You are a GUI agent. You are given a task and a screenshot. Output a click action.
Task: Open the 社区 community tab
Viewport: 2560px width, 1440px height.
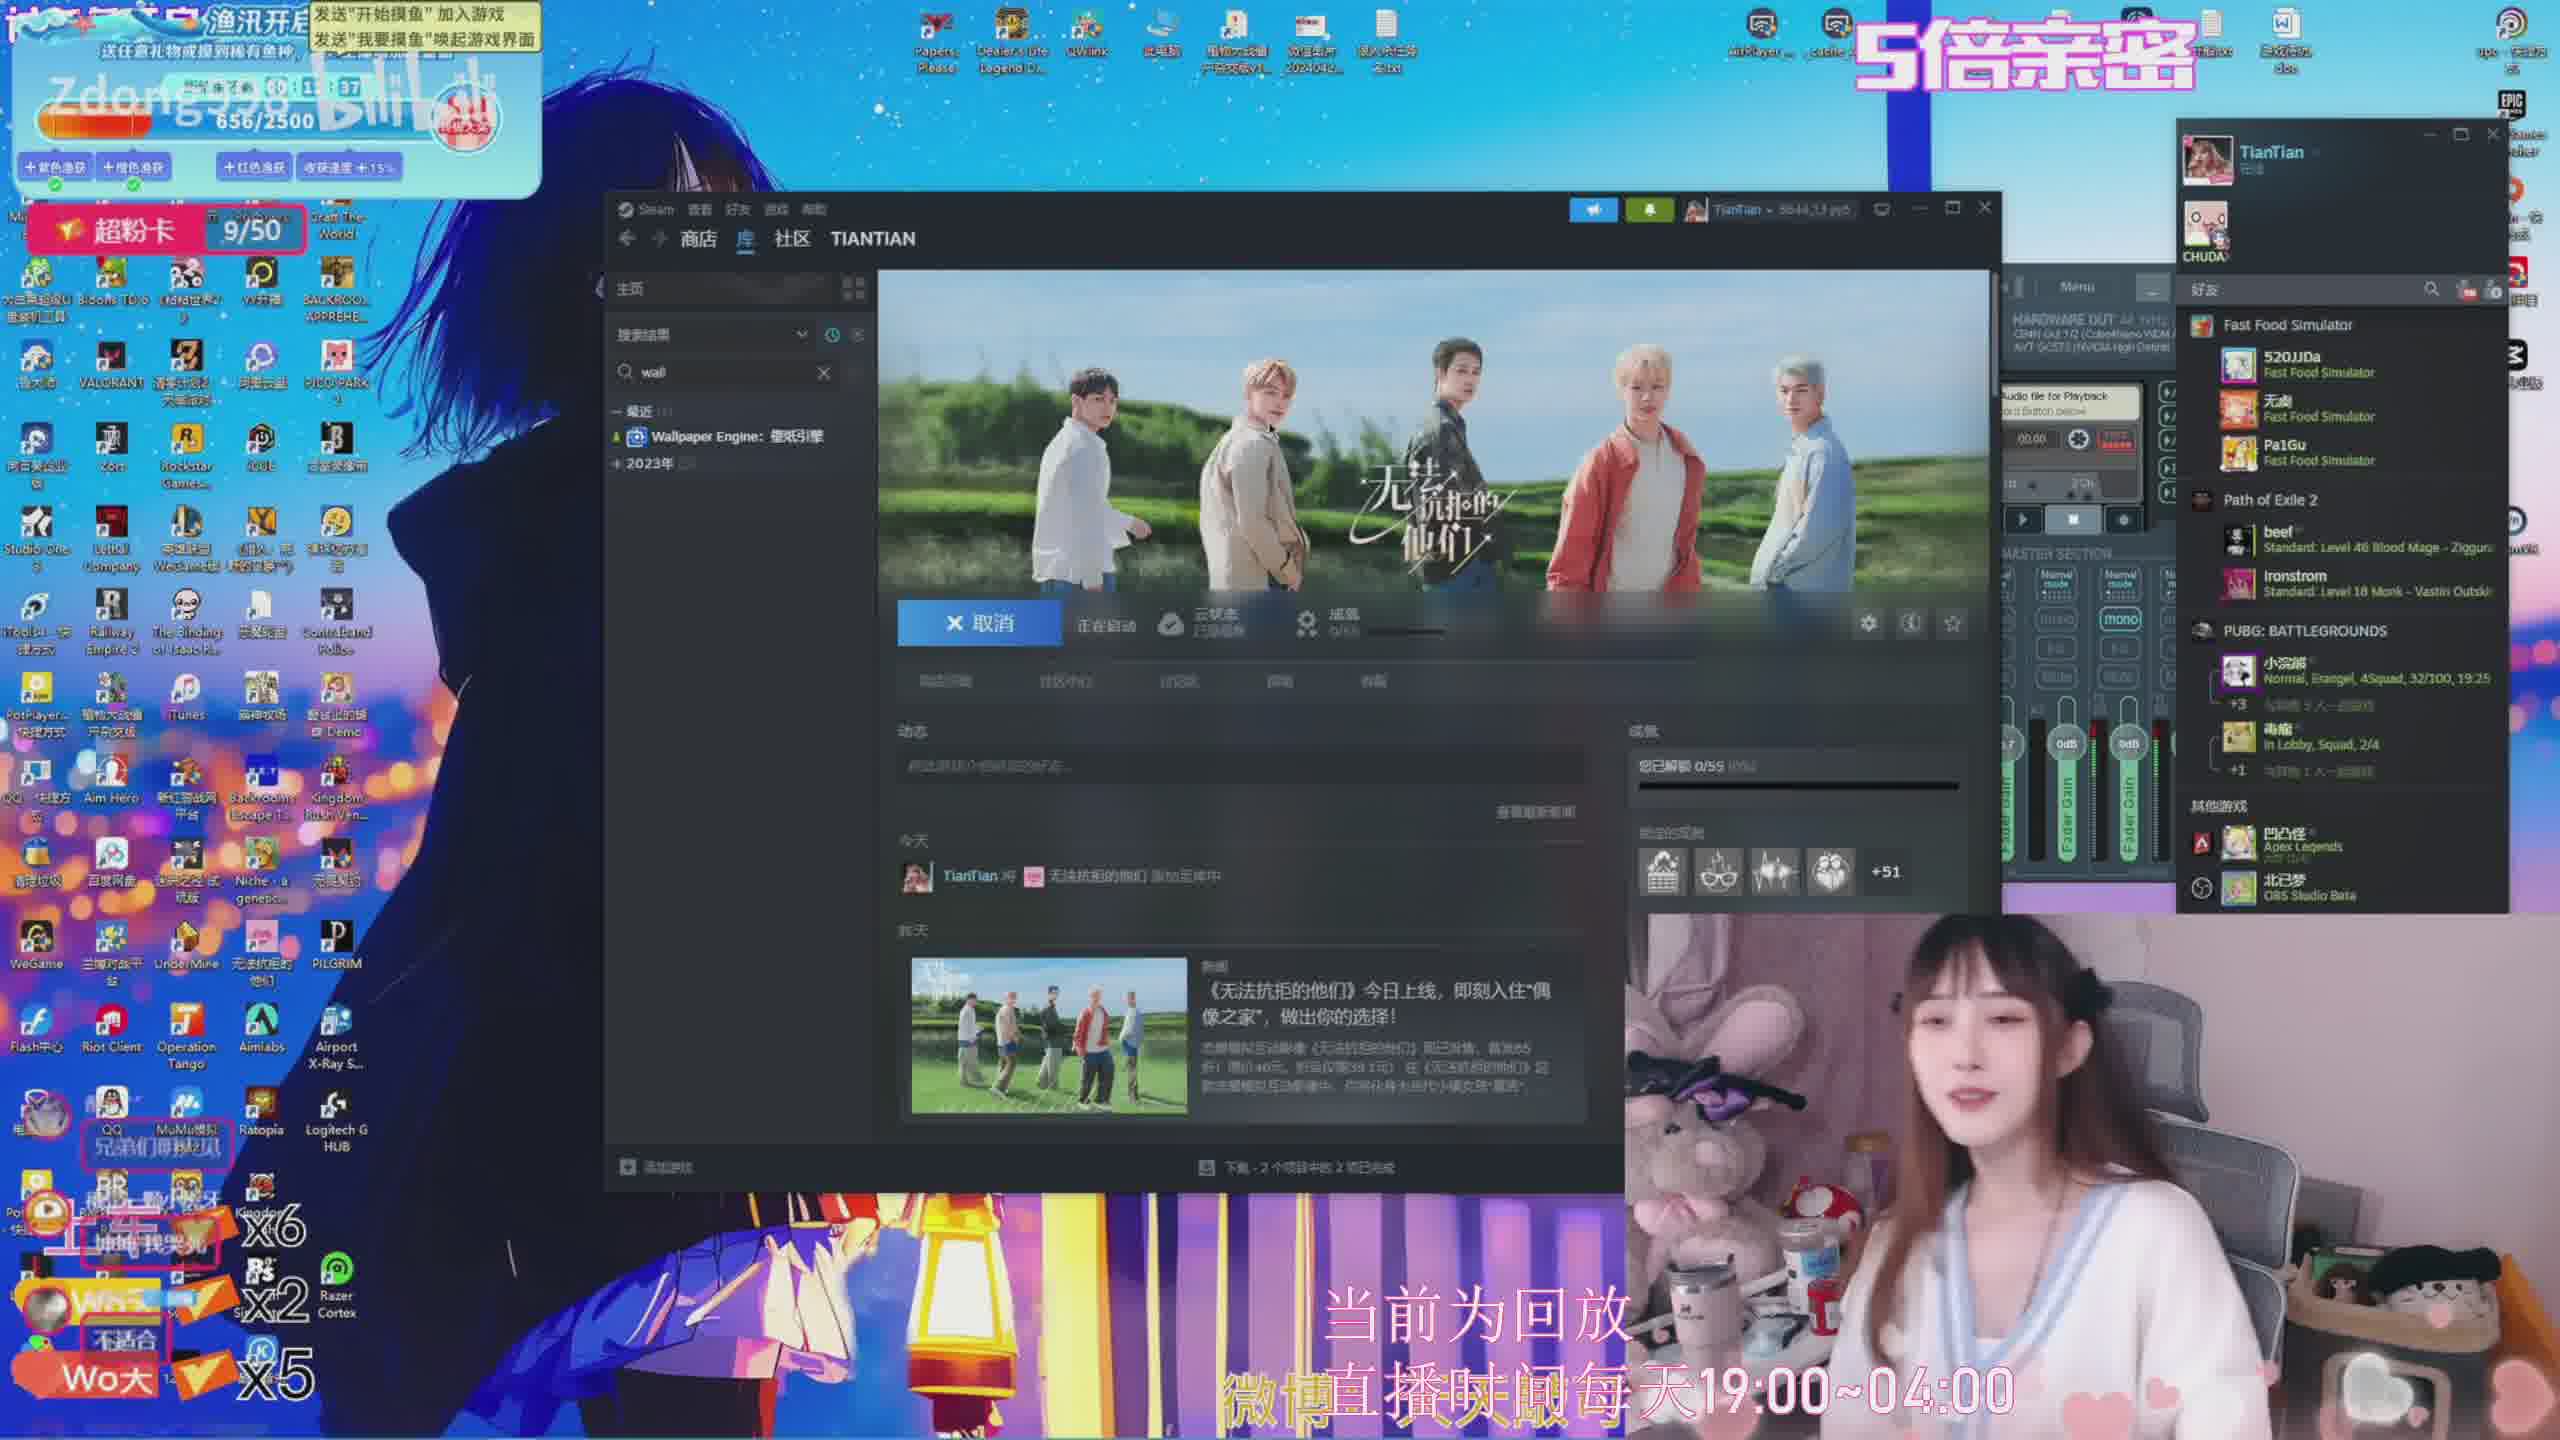click(791, 238)
